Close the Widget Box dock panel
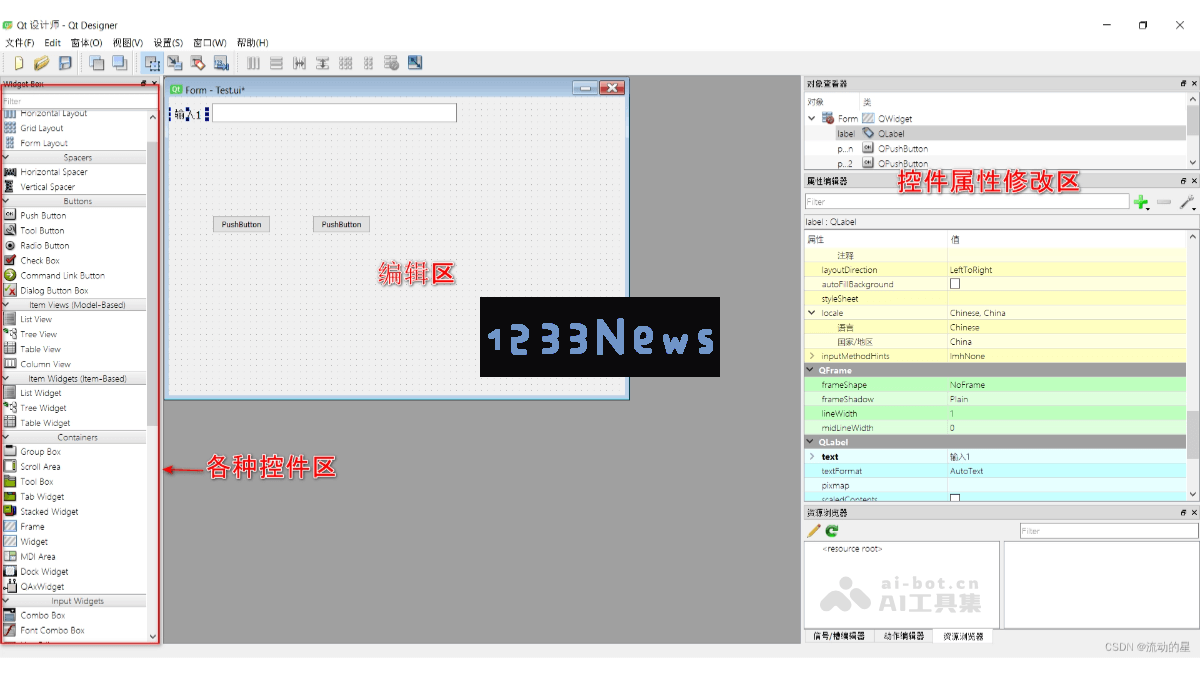Screen dimensions: 1200x675 (x=154, y=84)
